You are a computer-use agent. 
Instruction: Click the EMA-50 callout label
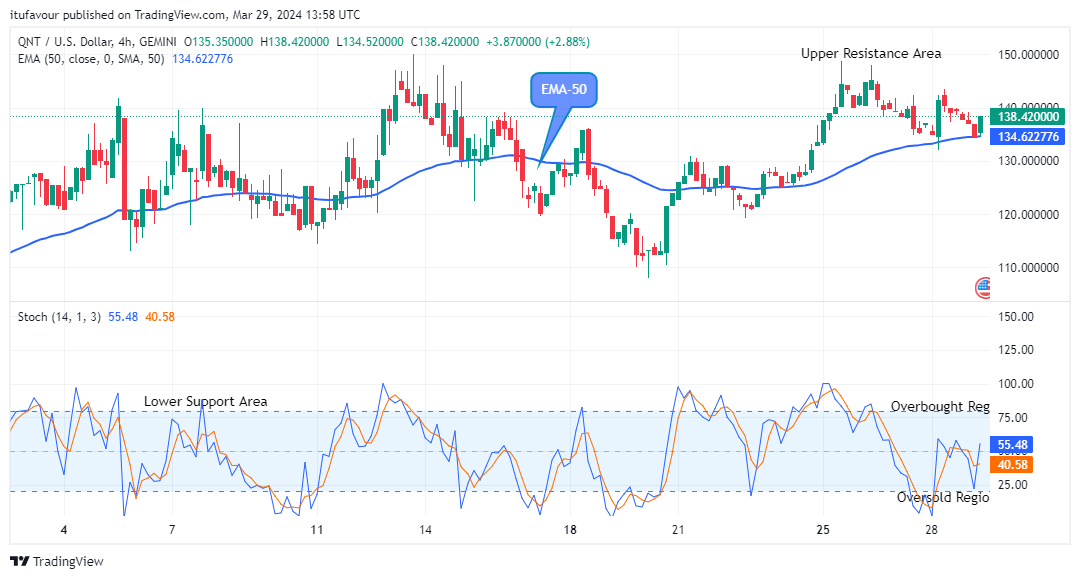[x=563, y=90]
